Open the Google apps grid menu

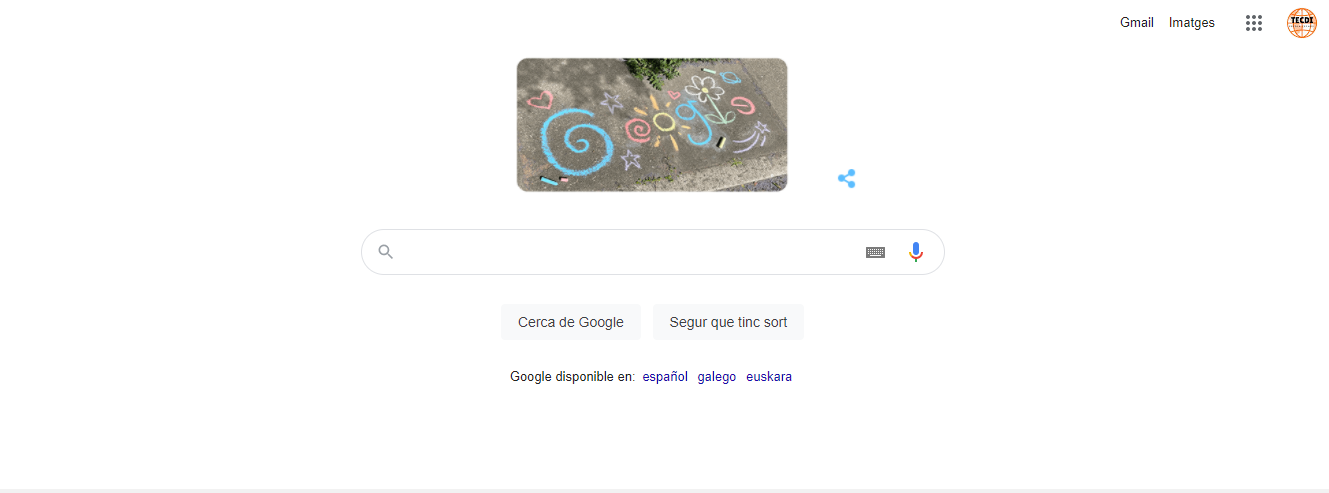1253,23
